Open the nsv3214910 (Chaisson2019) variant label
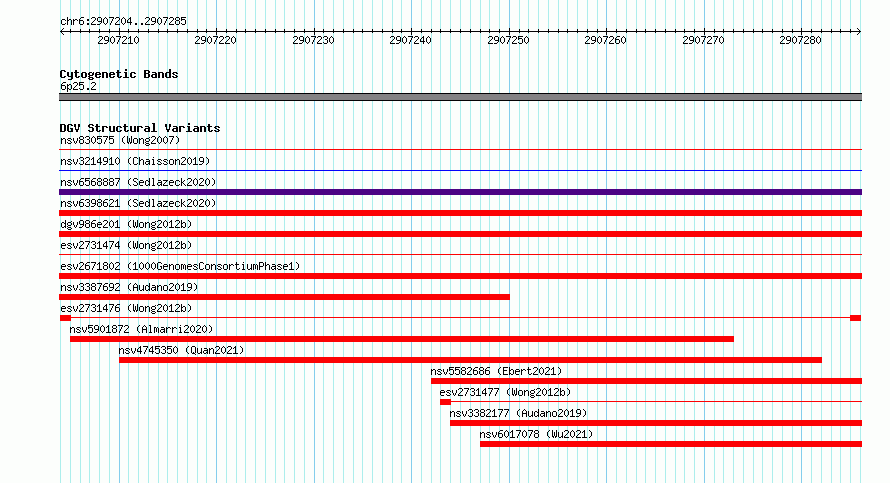 tap(135, 161)
